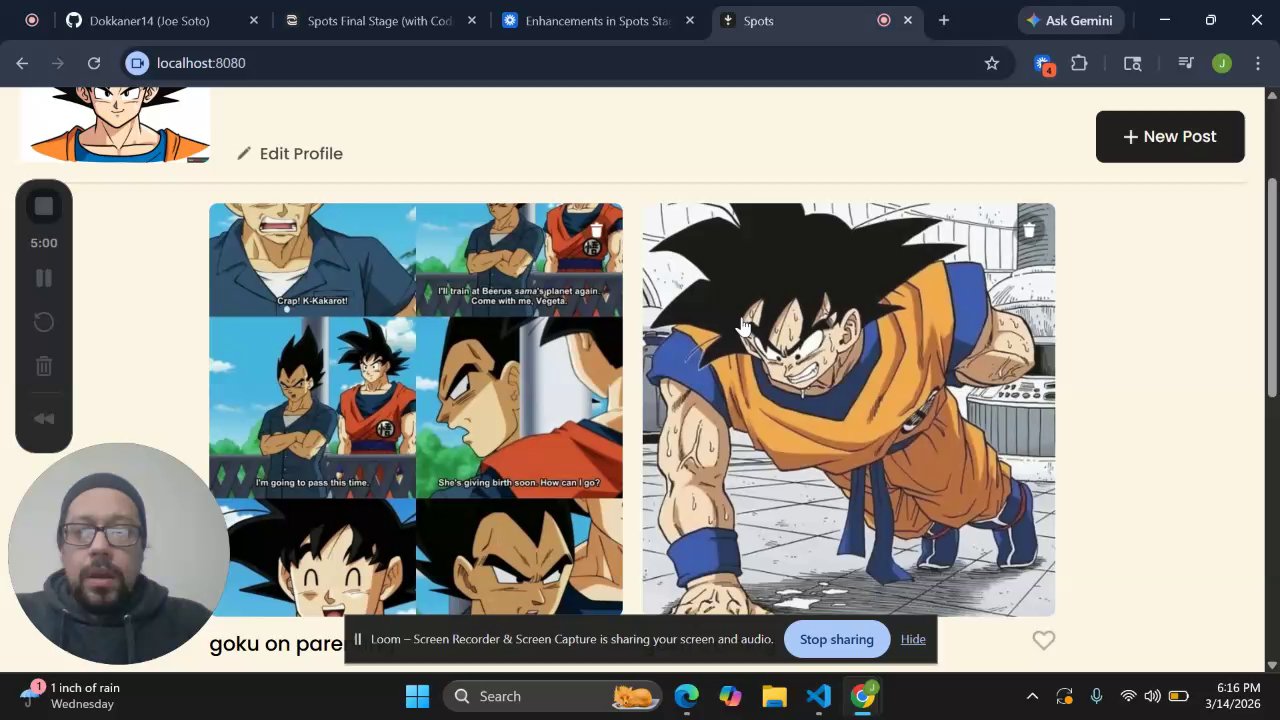Image resolution: width=1280 pixels, height=720 pixels.
Task: Pause the Loom recording
Action: coord(44,278)
